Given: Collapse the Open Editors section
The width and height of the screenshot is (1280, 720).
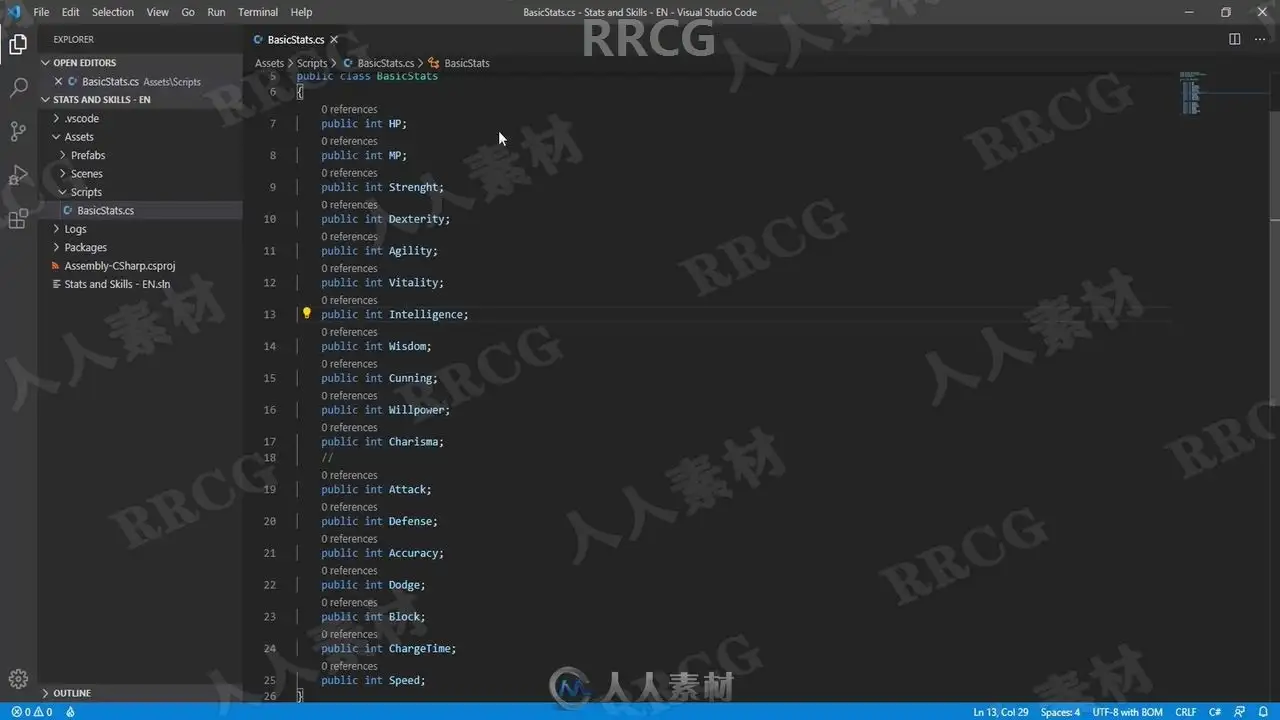Looking at the screenshot, I should (84, 62).
